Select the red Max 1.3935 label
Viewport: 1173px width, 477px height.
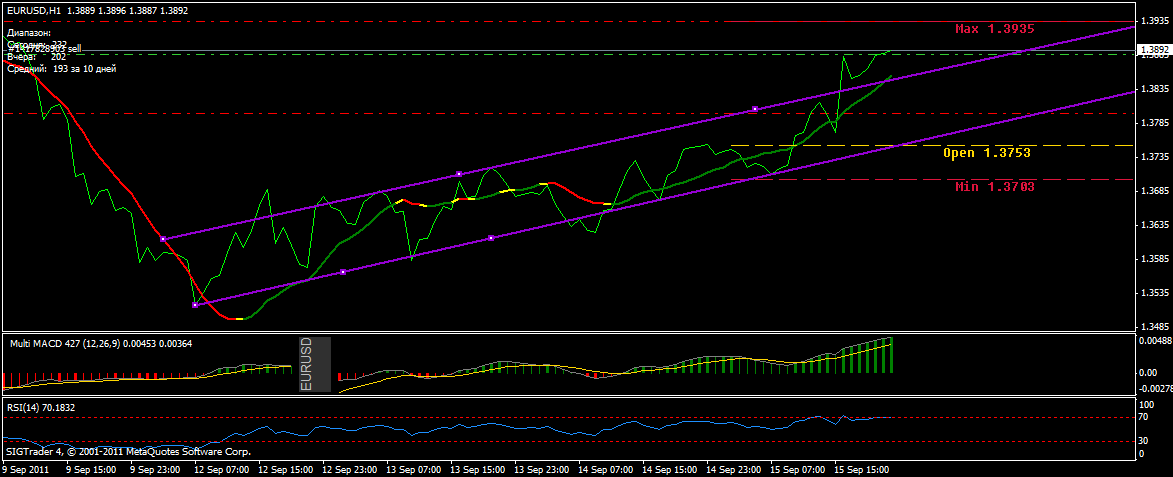(x=994, y=29)
